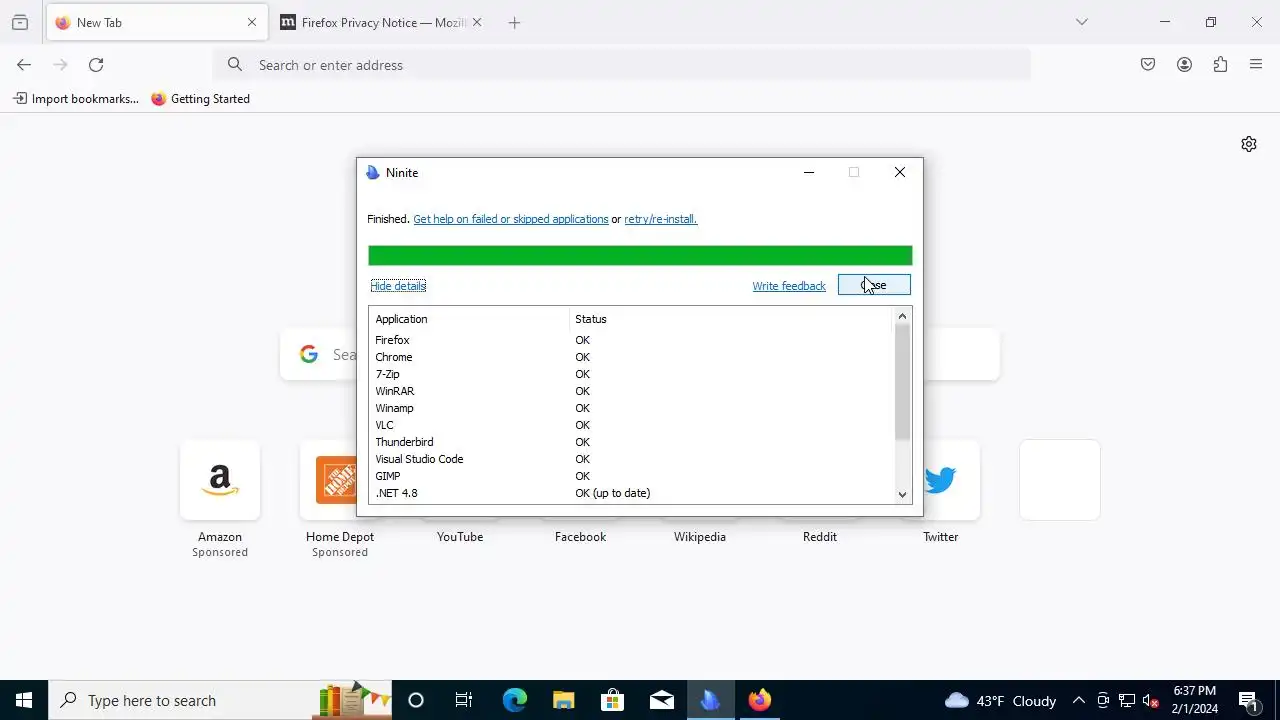Select the VLC row
The image size is (1280, 720).
point(631,425)
